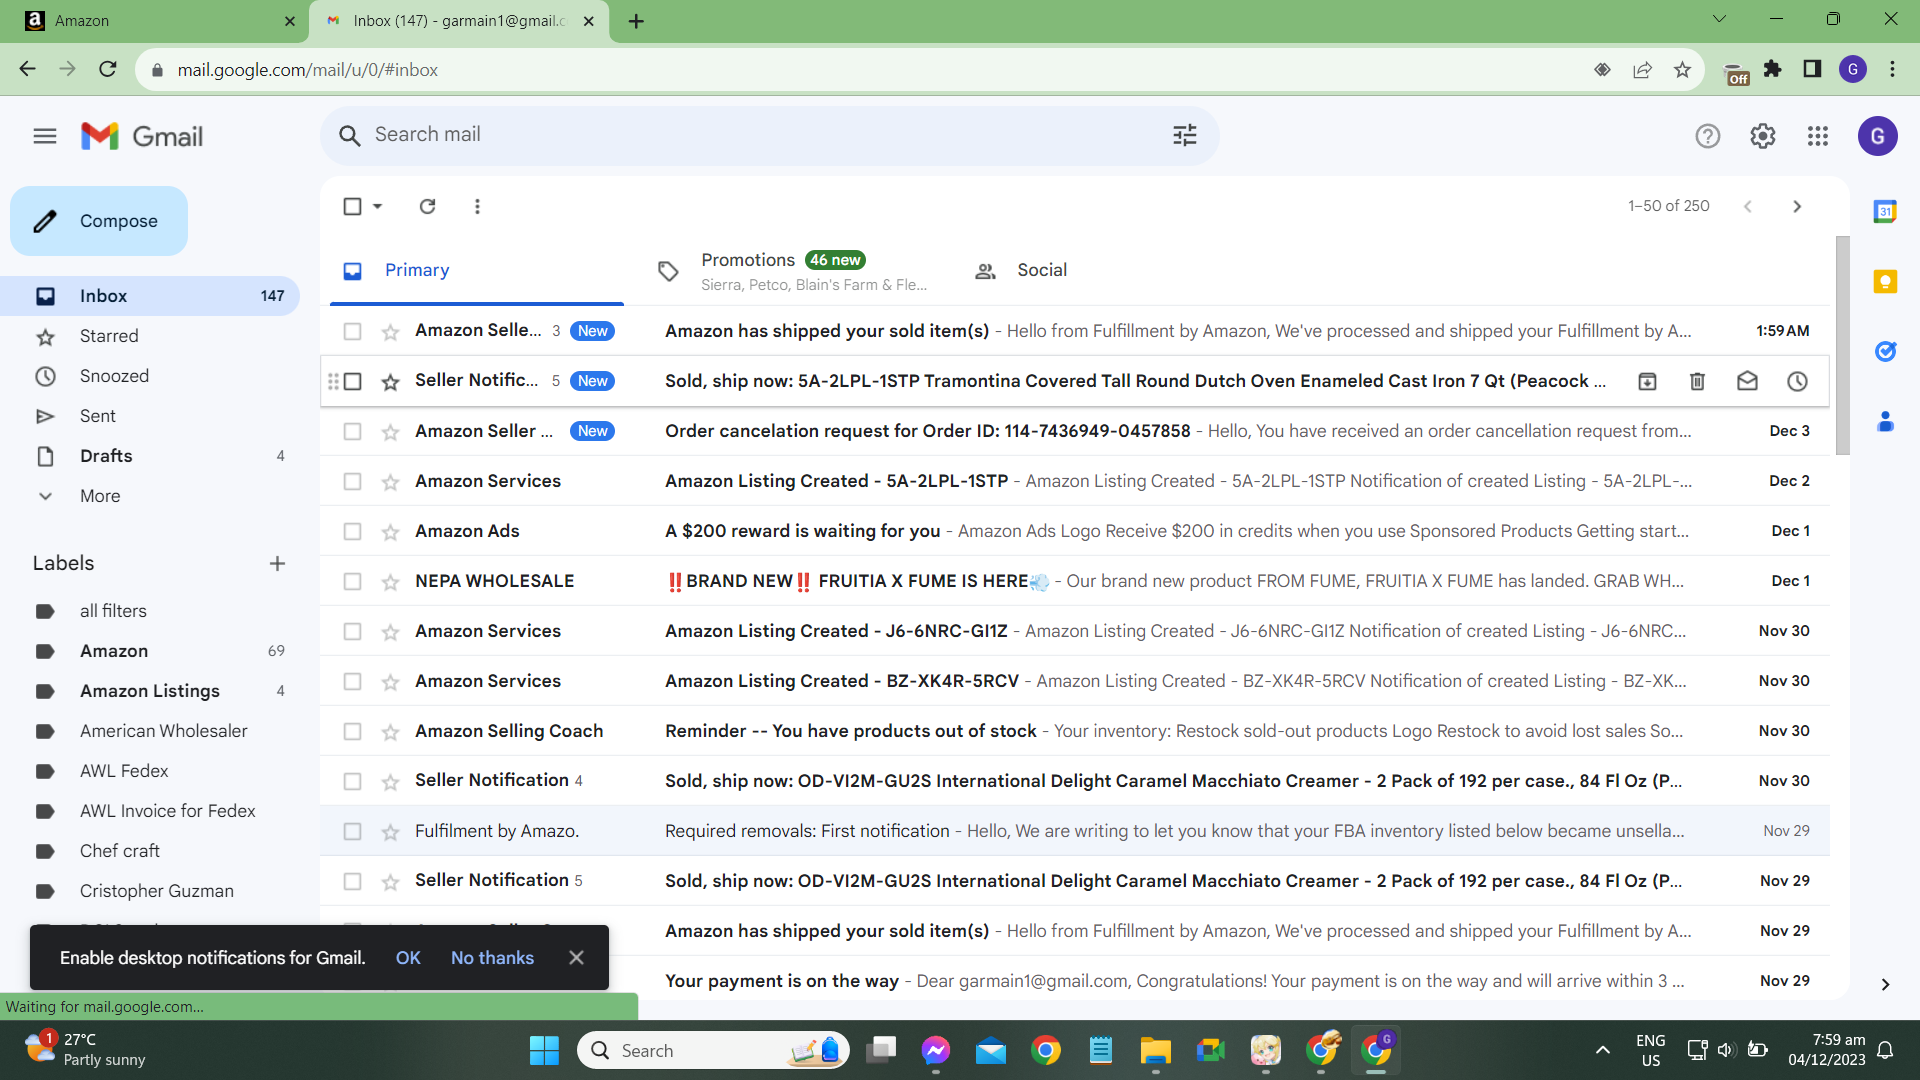Open Google Calendar side panel
This screenshot has height=1080, width=1920.
tap(1885, 211)
